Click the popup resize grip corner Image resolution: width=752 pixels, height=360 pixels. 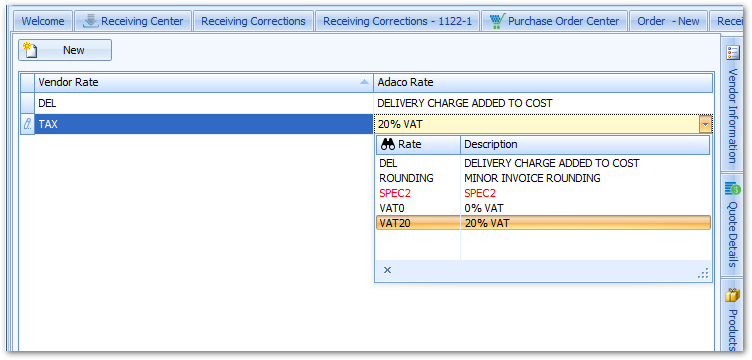click(703, 273)
